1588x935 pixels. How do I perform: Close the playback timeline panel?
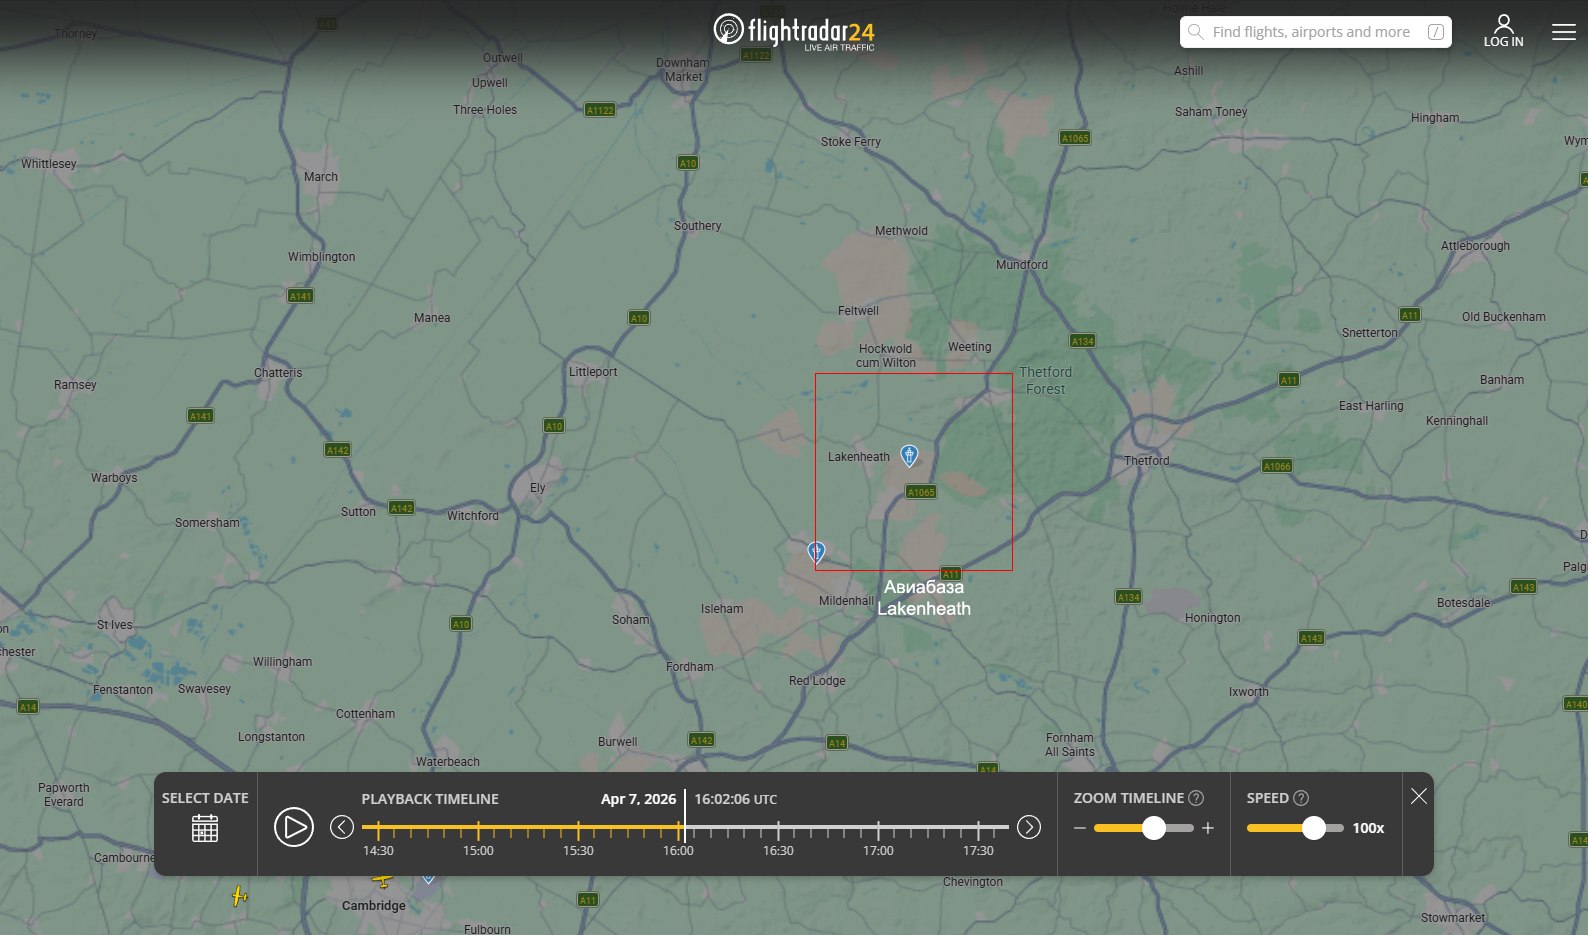click(x=1418, y=796)
